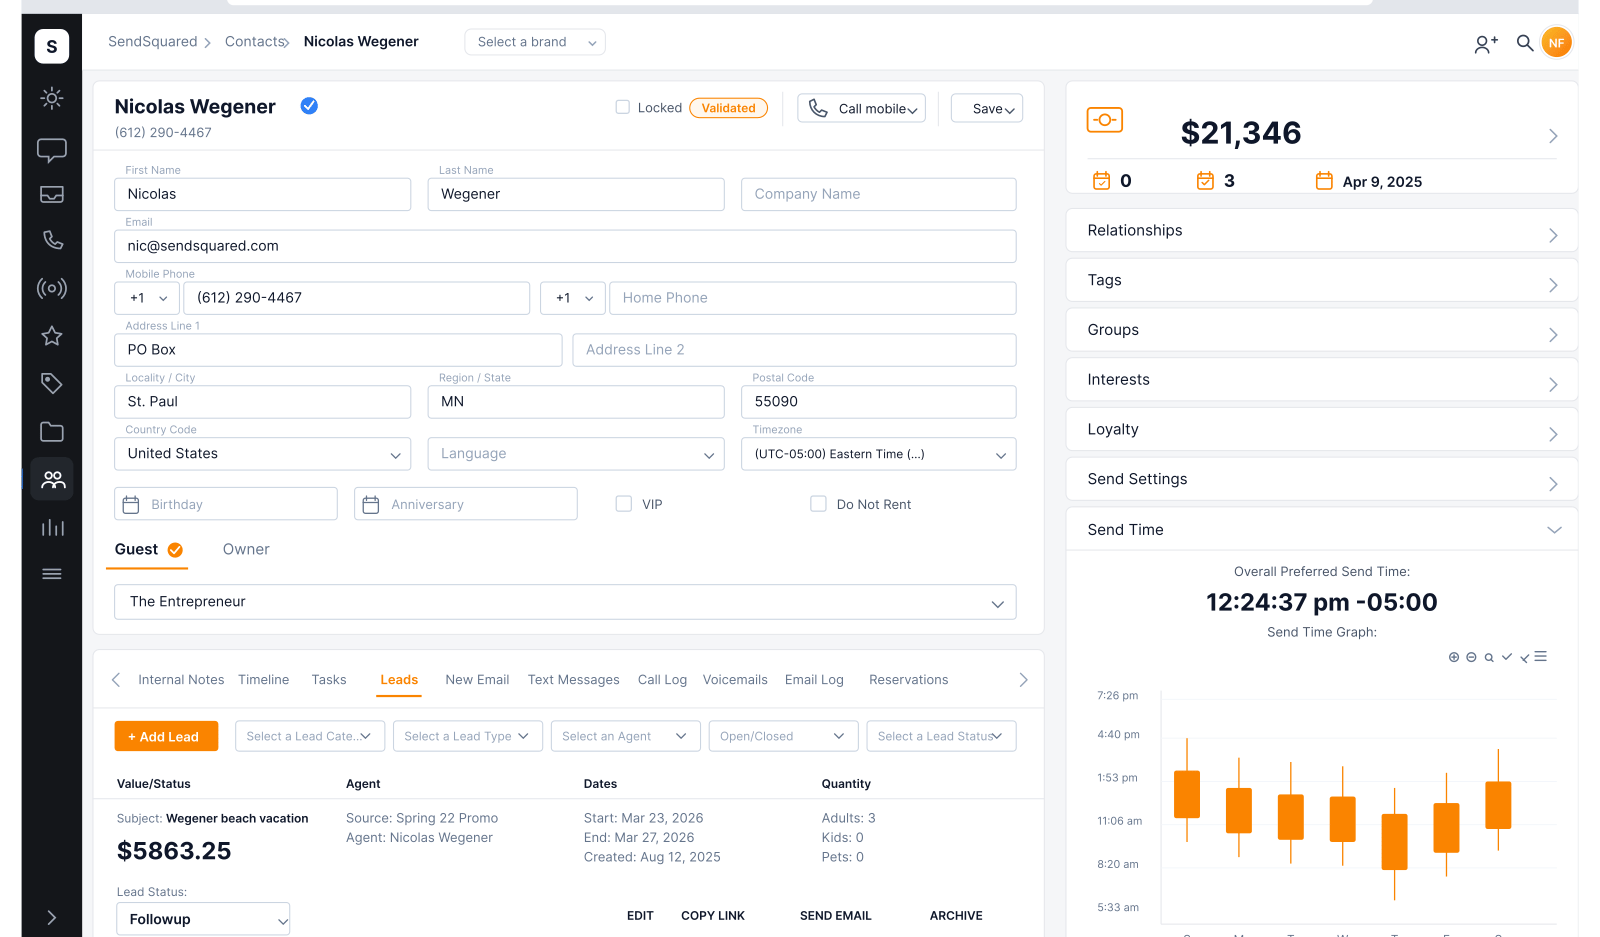This screenshot has width=1600, height=937.
Task: Open the Country Code United States dropdown
Action: point(263,454)
